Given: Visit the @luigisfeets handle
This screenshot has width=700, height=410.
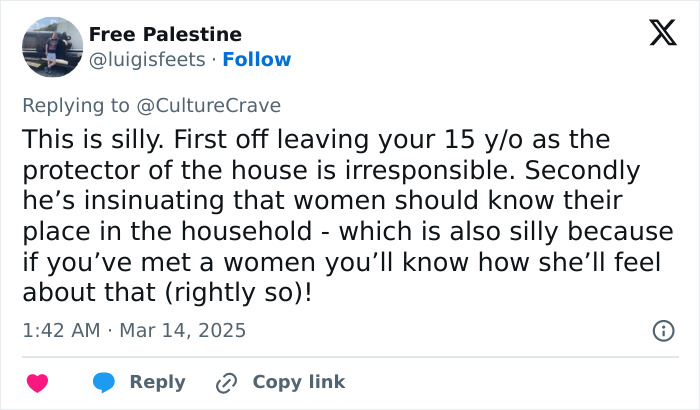Looking at the screenshot, I should [x=150, y=59].
